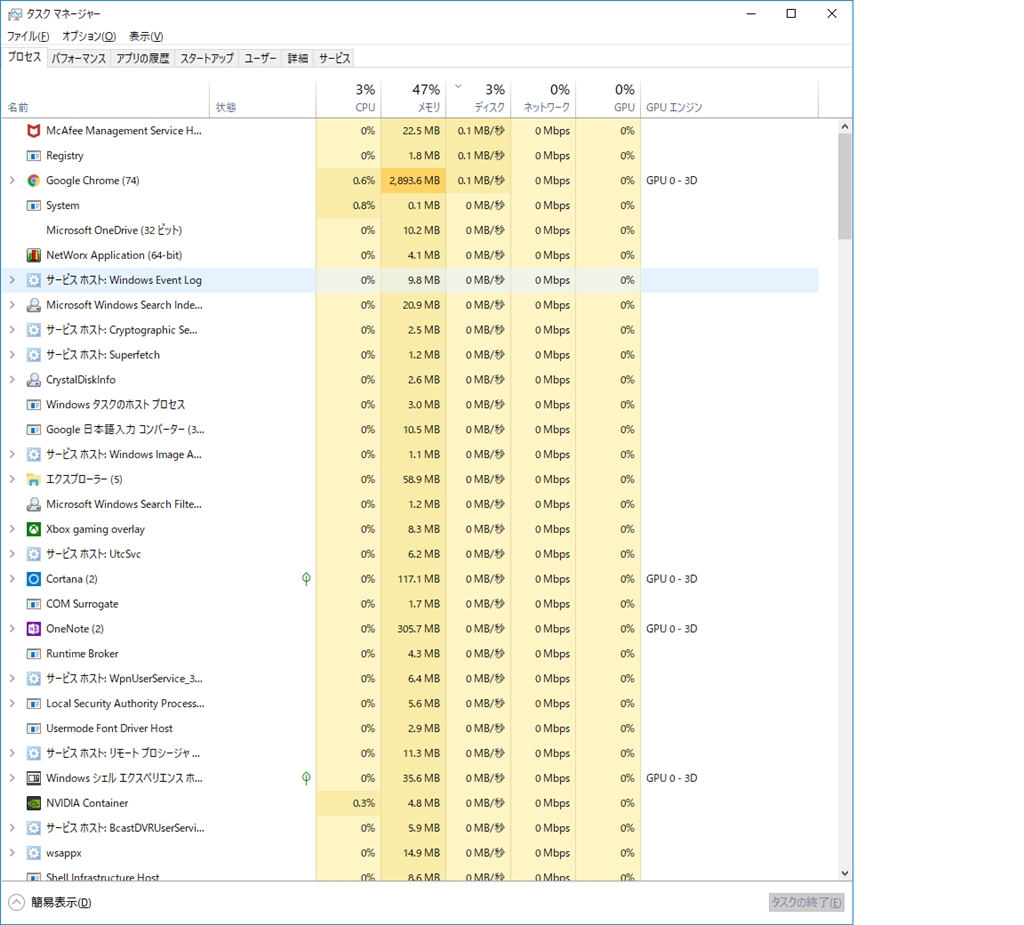Click the UtcSvc service host gear icon
The image size is (1024, 925).
coord(33,554)
